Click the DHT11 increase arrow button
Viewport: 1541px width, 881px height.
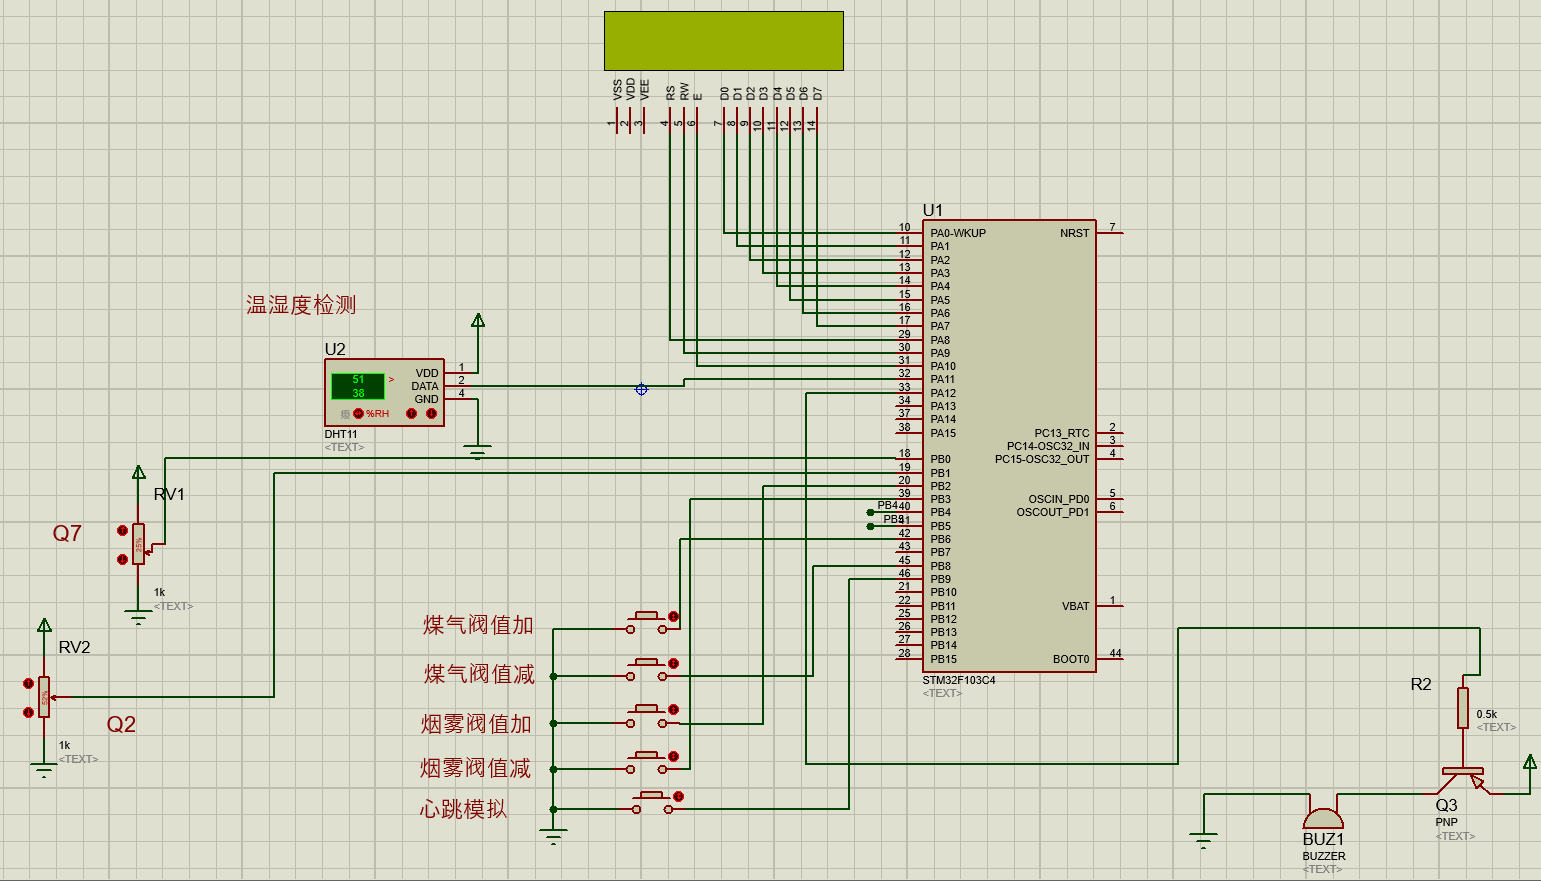coord(411,413)
